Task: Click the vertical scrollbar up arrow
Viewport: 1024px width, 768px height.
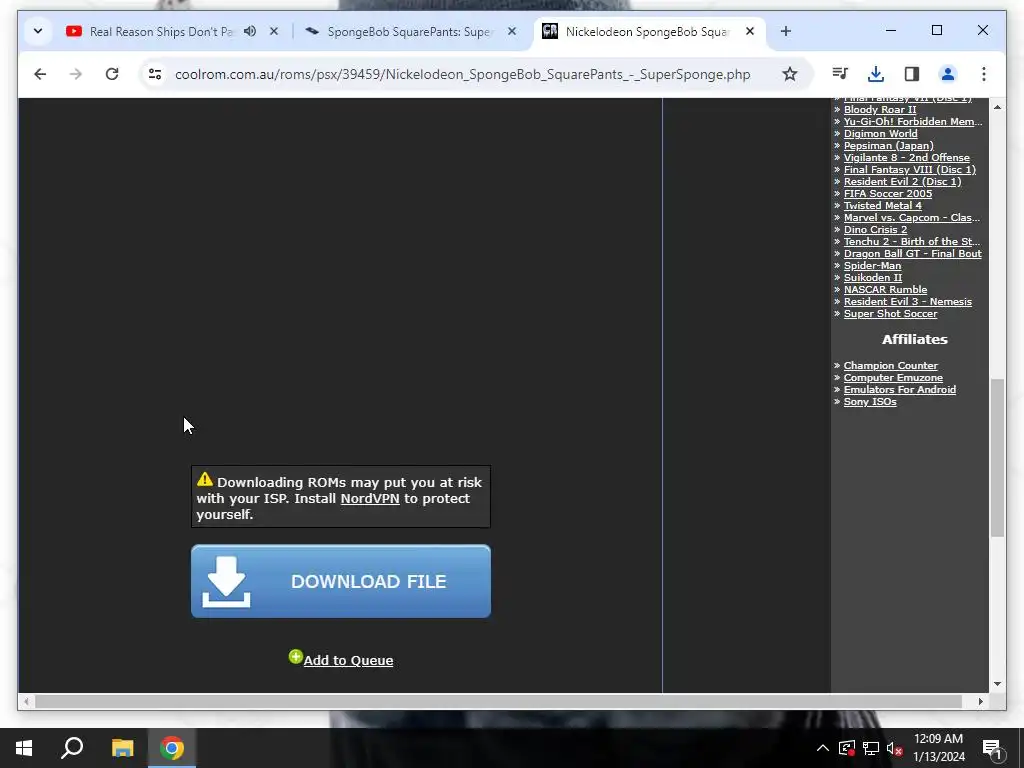Action: tap(997, 106)
